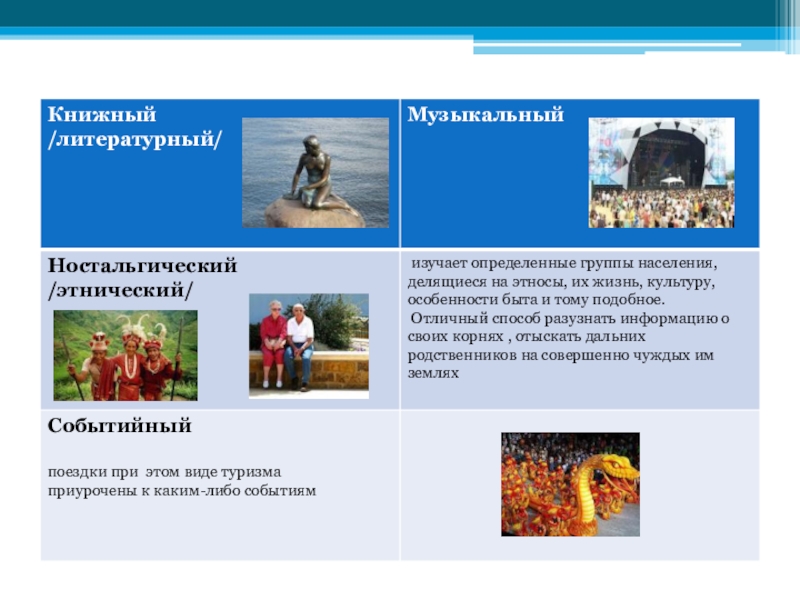Select the golden dragon carnival photo
800x600 pixels.
[570, 484]
